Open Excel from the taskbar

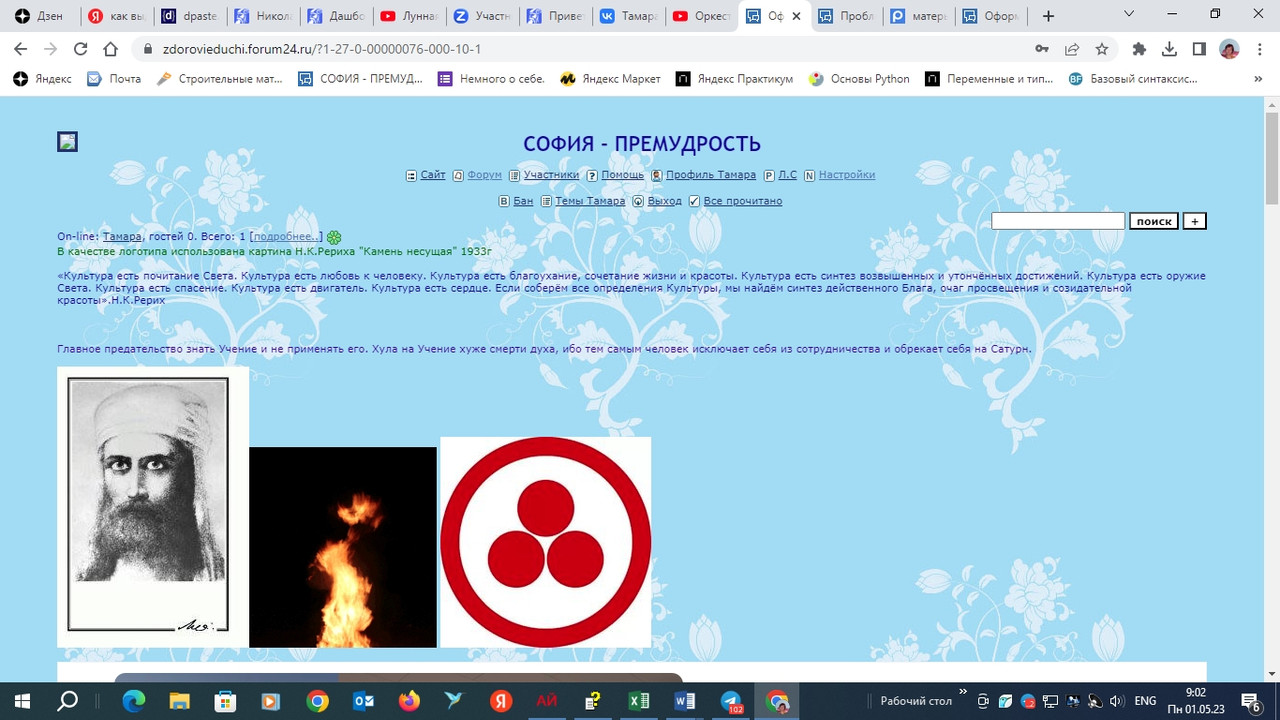click(x=638, y=701)
